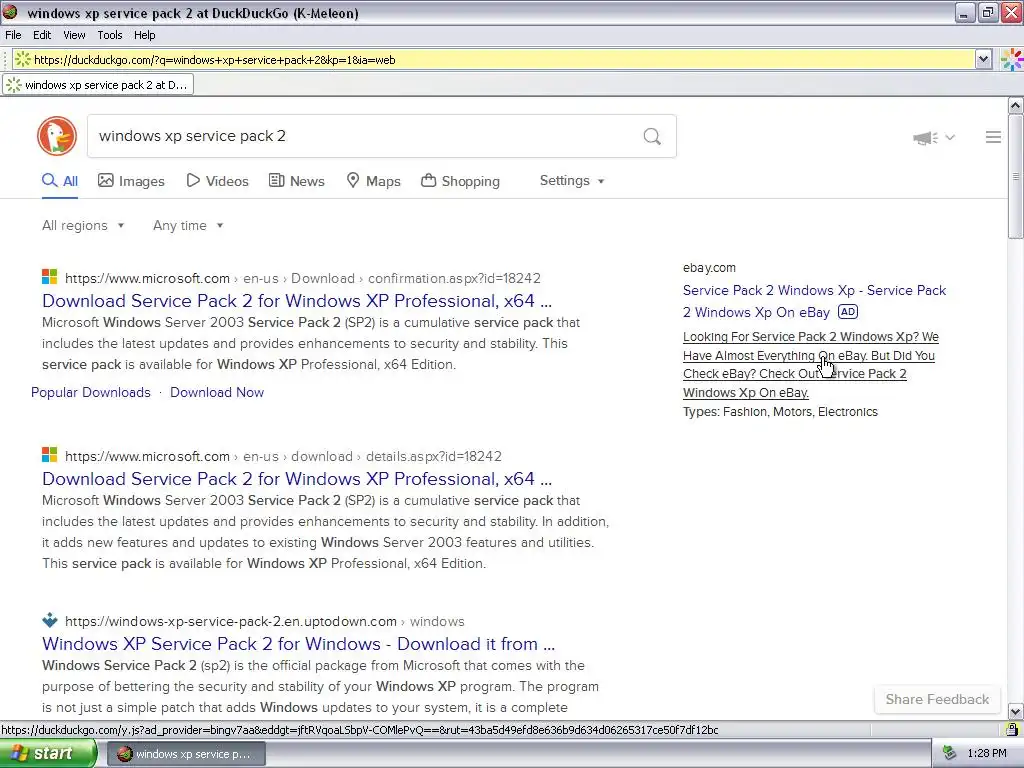Click the loading icon in URL bar

(23, 59)
